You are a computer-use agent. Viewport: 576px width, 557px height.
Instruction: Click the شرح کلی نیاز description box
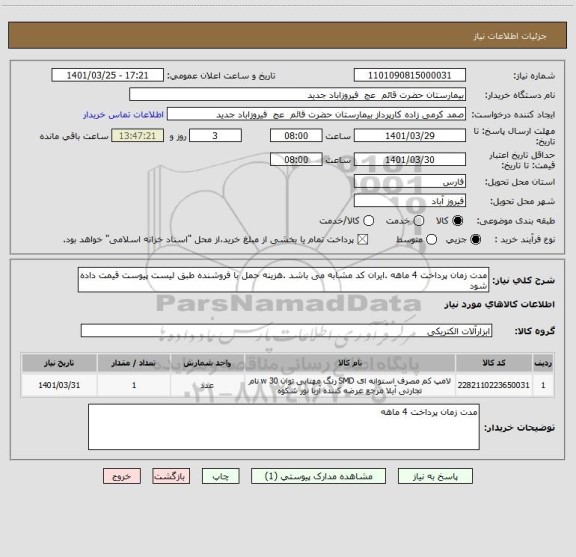pos(283,280)
